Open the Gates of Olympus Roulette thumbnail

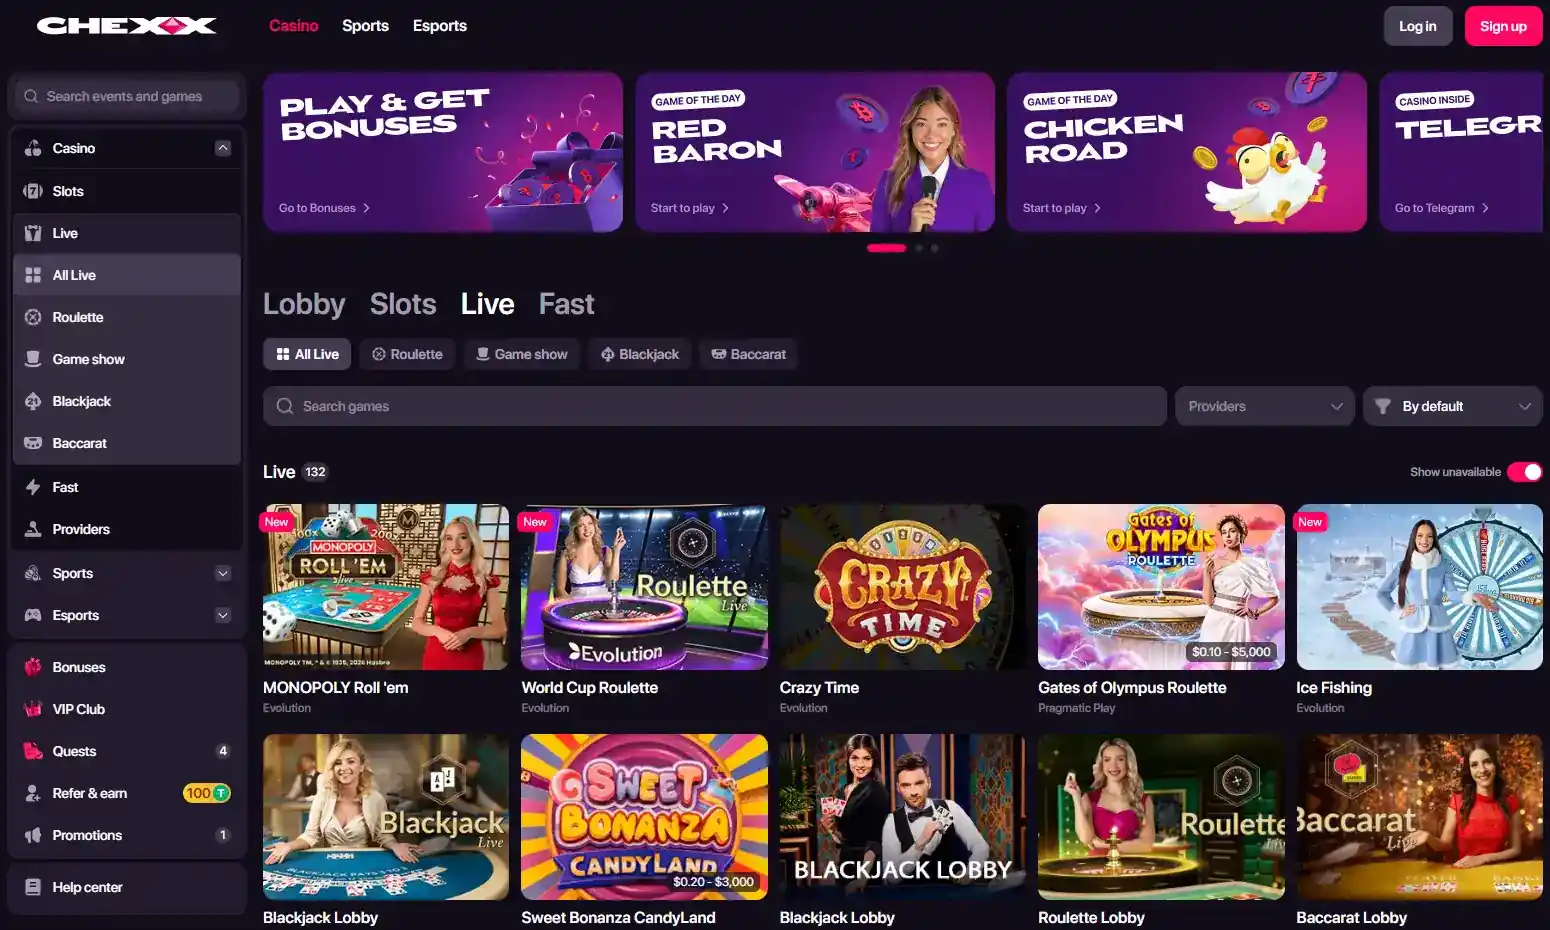tap(1161, 587)
